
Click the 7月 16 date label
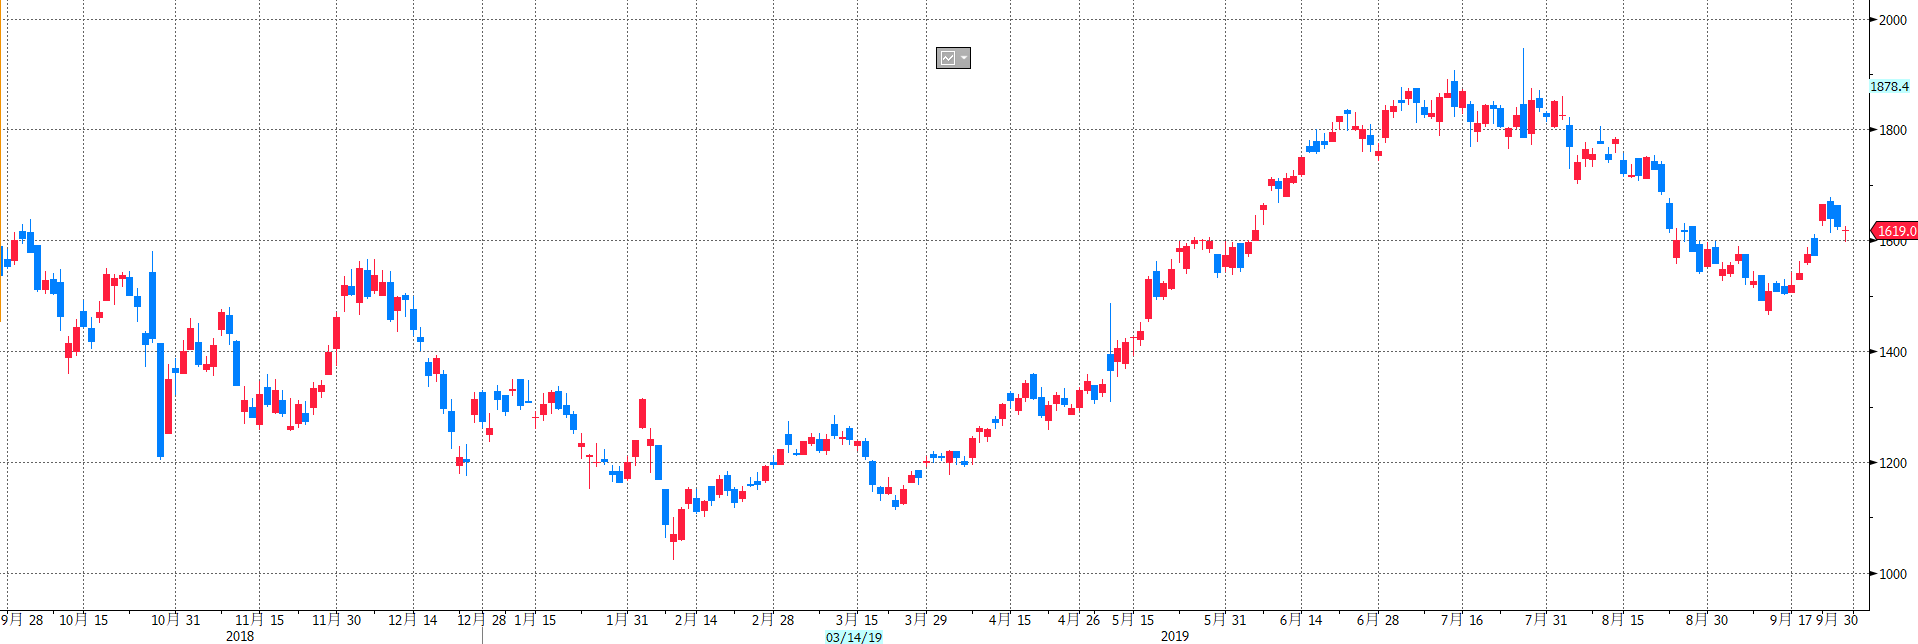point(1462,620)
